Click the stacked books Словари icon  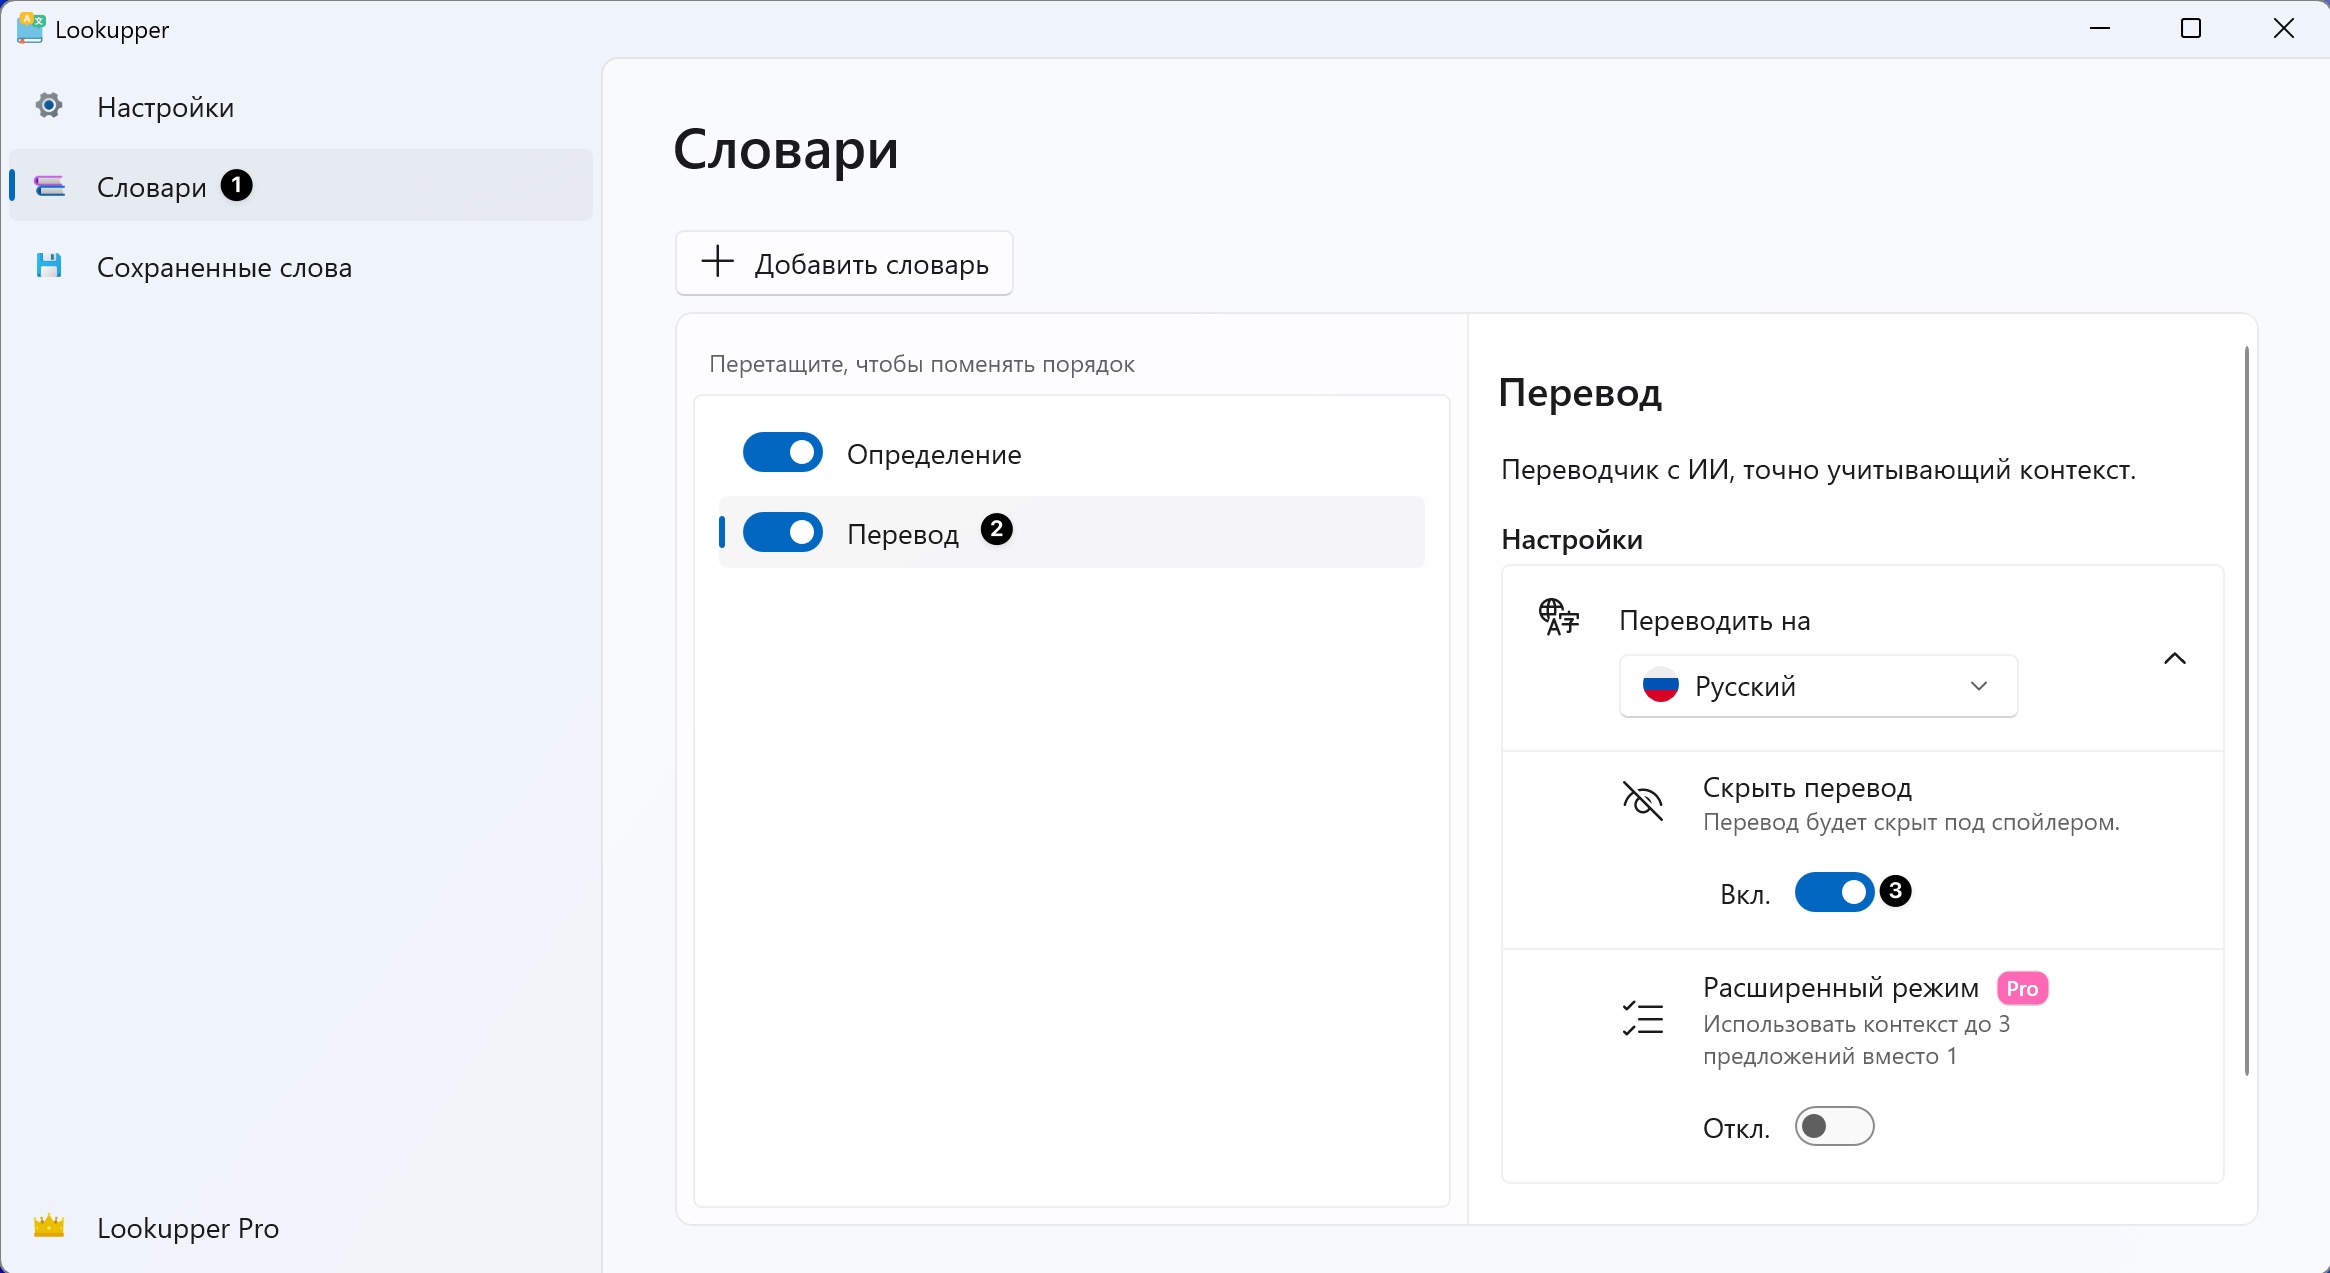49,186
